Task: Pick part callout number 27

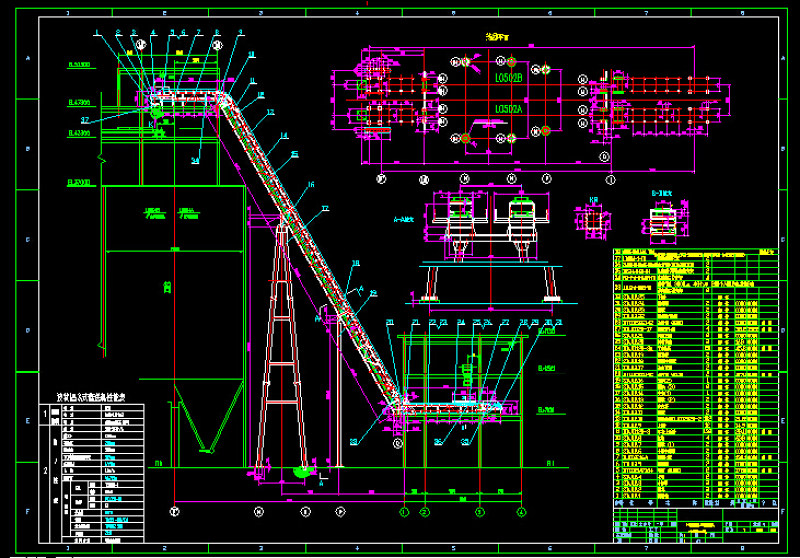Action: pos(505,322)
